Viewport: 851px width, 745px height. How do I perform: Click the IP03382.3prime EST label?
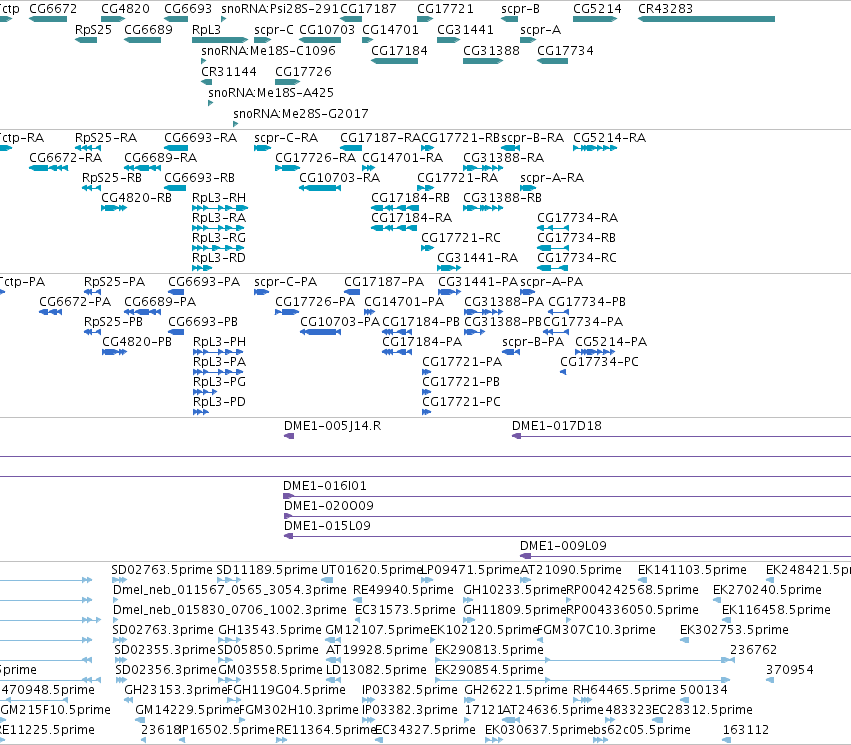410,709
